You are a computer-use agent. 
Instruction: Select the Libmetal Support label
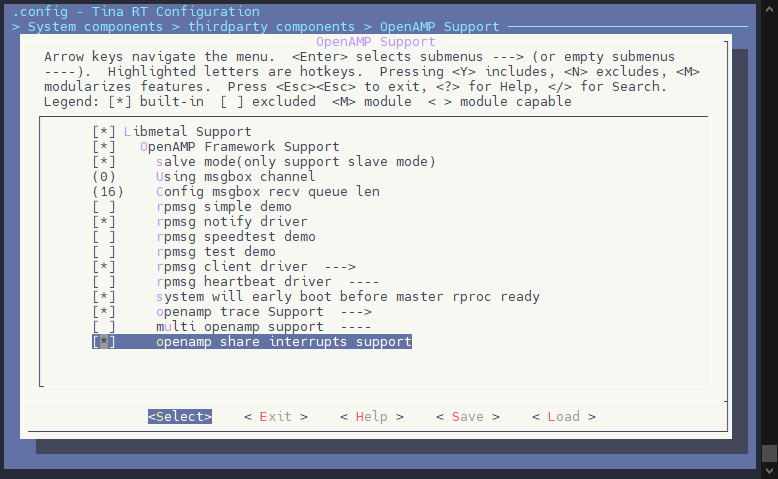[188, 132]
